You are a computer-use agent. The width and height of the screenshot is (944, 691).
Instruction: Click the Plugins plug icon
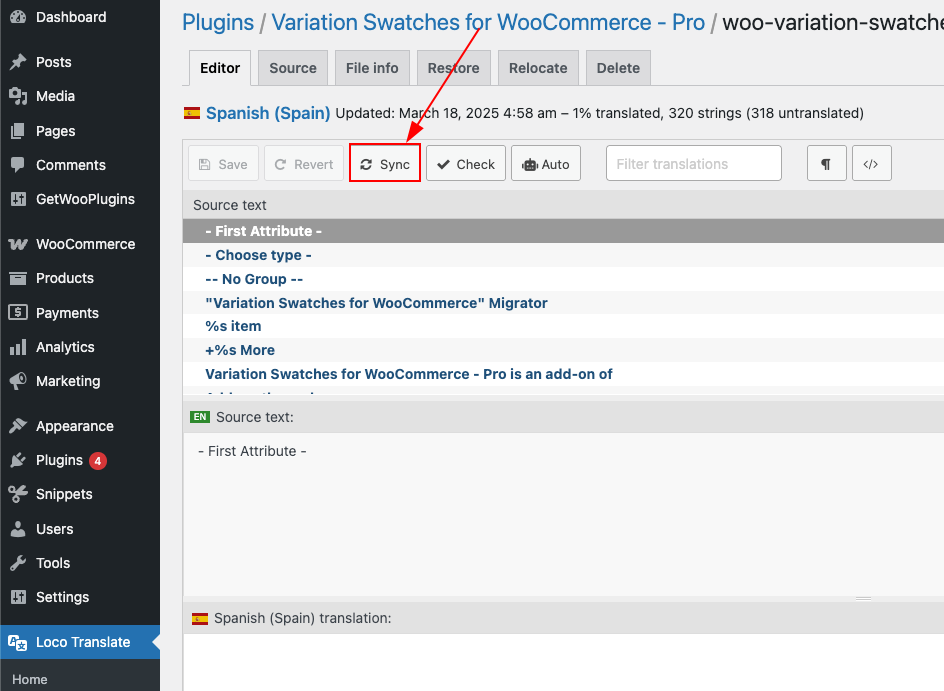(18, 460)
